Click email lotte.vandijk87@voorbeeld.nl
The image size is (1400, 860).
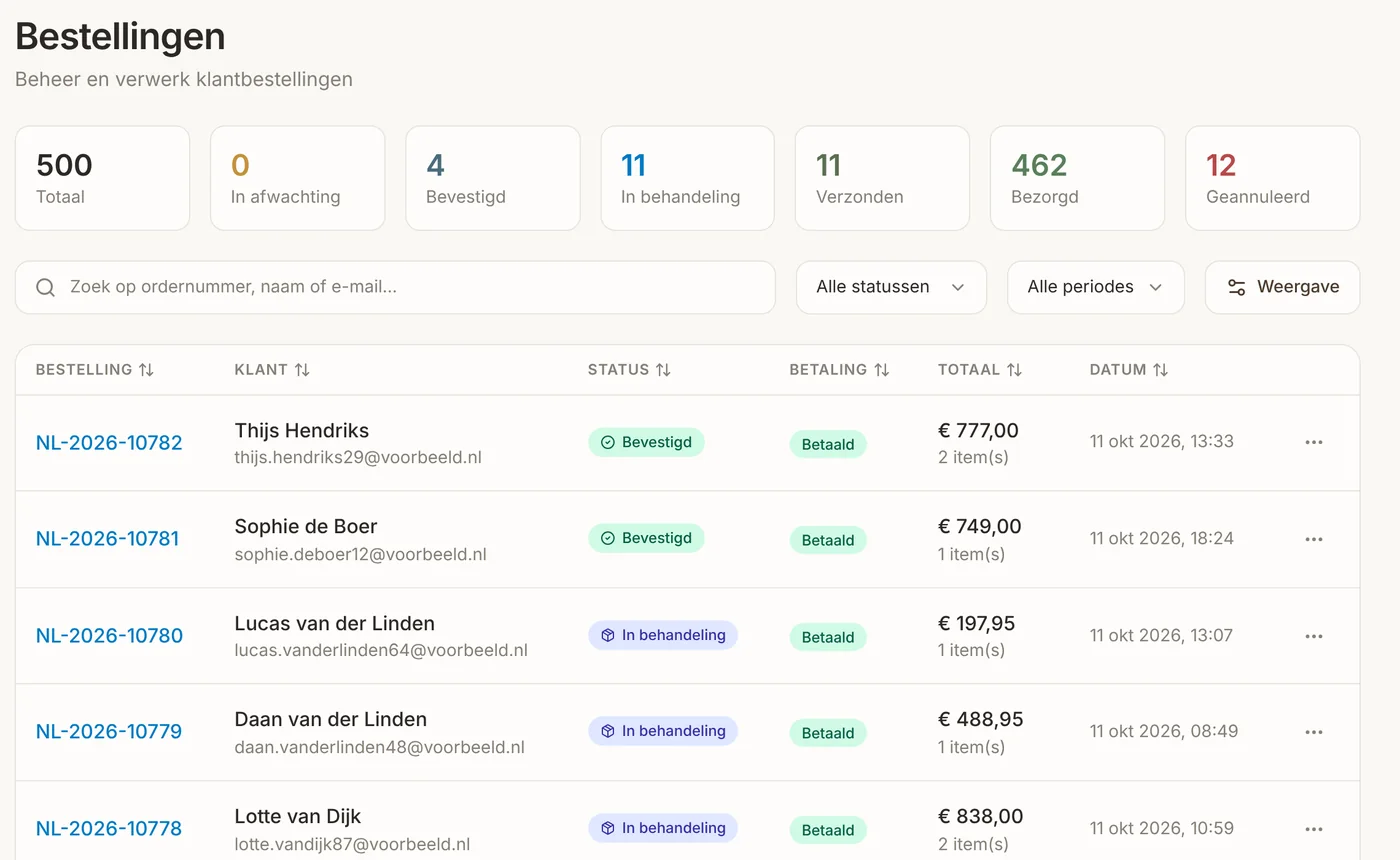(x=352, y=844)
